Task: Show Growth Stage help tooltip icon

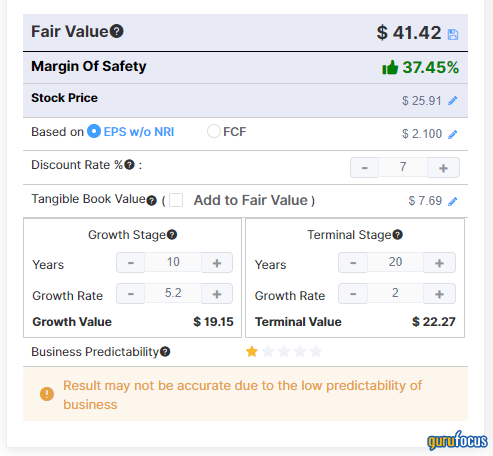Action: coord(172,235)
